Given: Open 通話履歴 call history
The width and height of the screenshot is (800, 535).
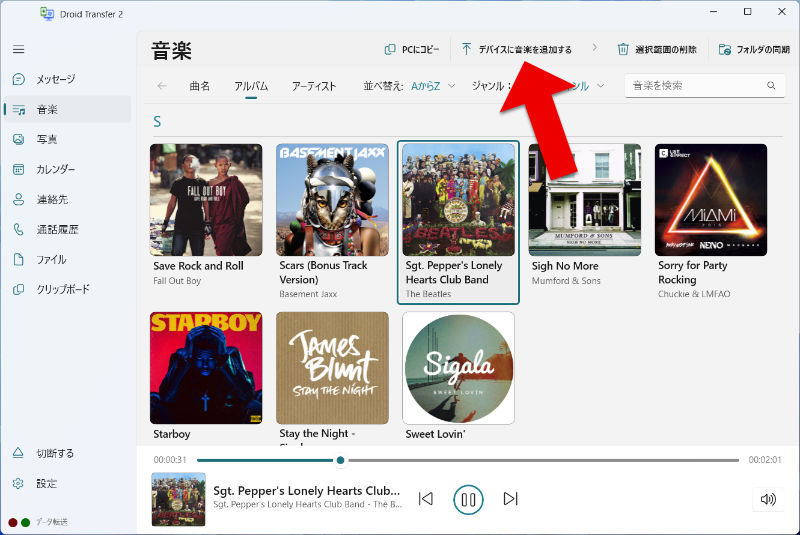Looking at the screenshot, I should tap(67, 229).
